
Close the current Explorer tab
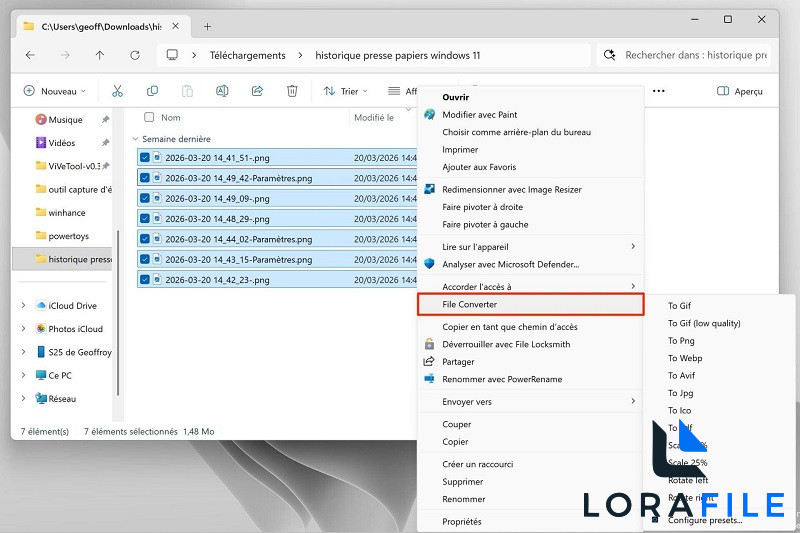pos(176,26)
